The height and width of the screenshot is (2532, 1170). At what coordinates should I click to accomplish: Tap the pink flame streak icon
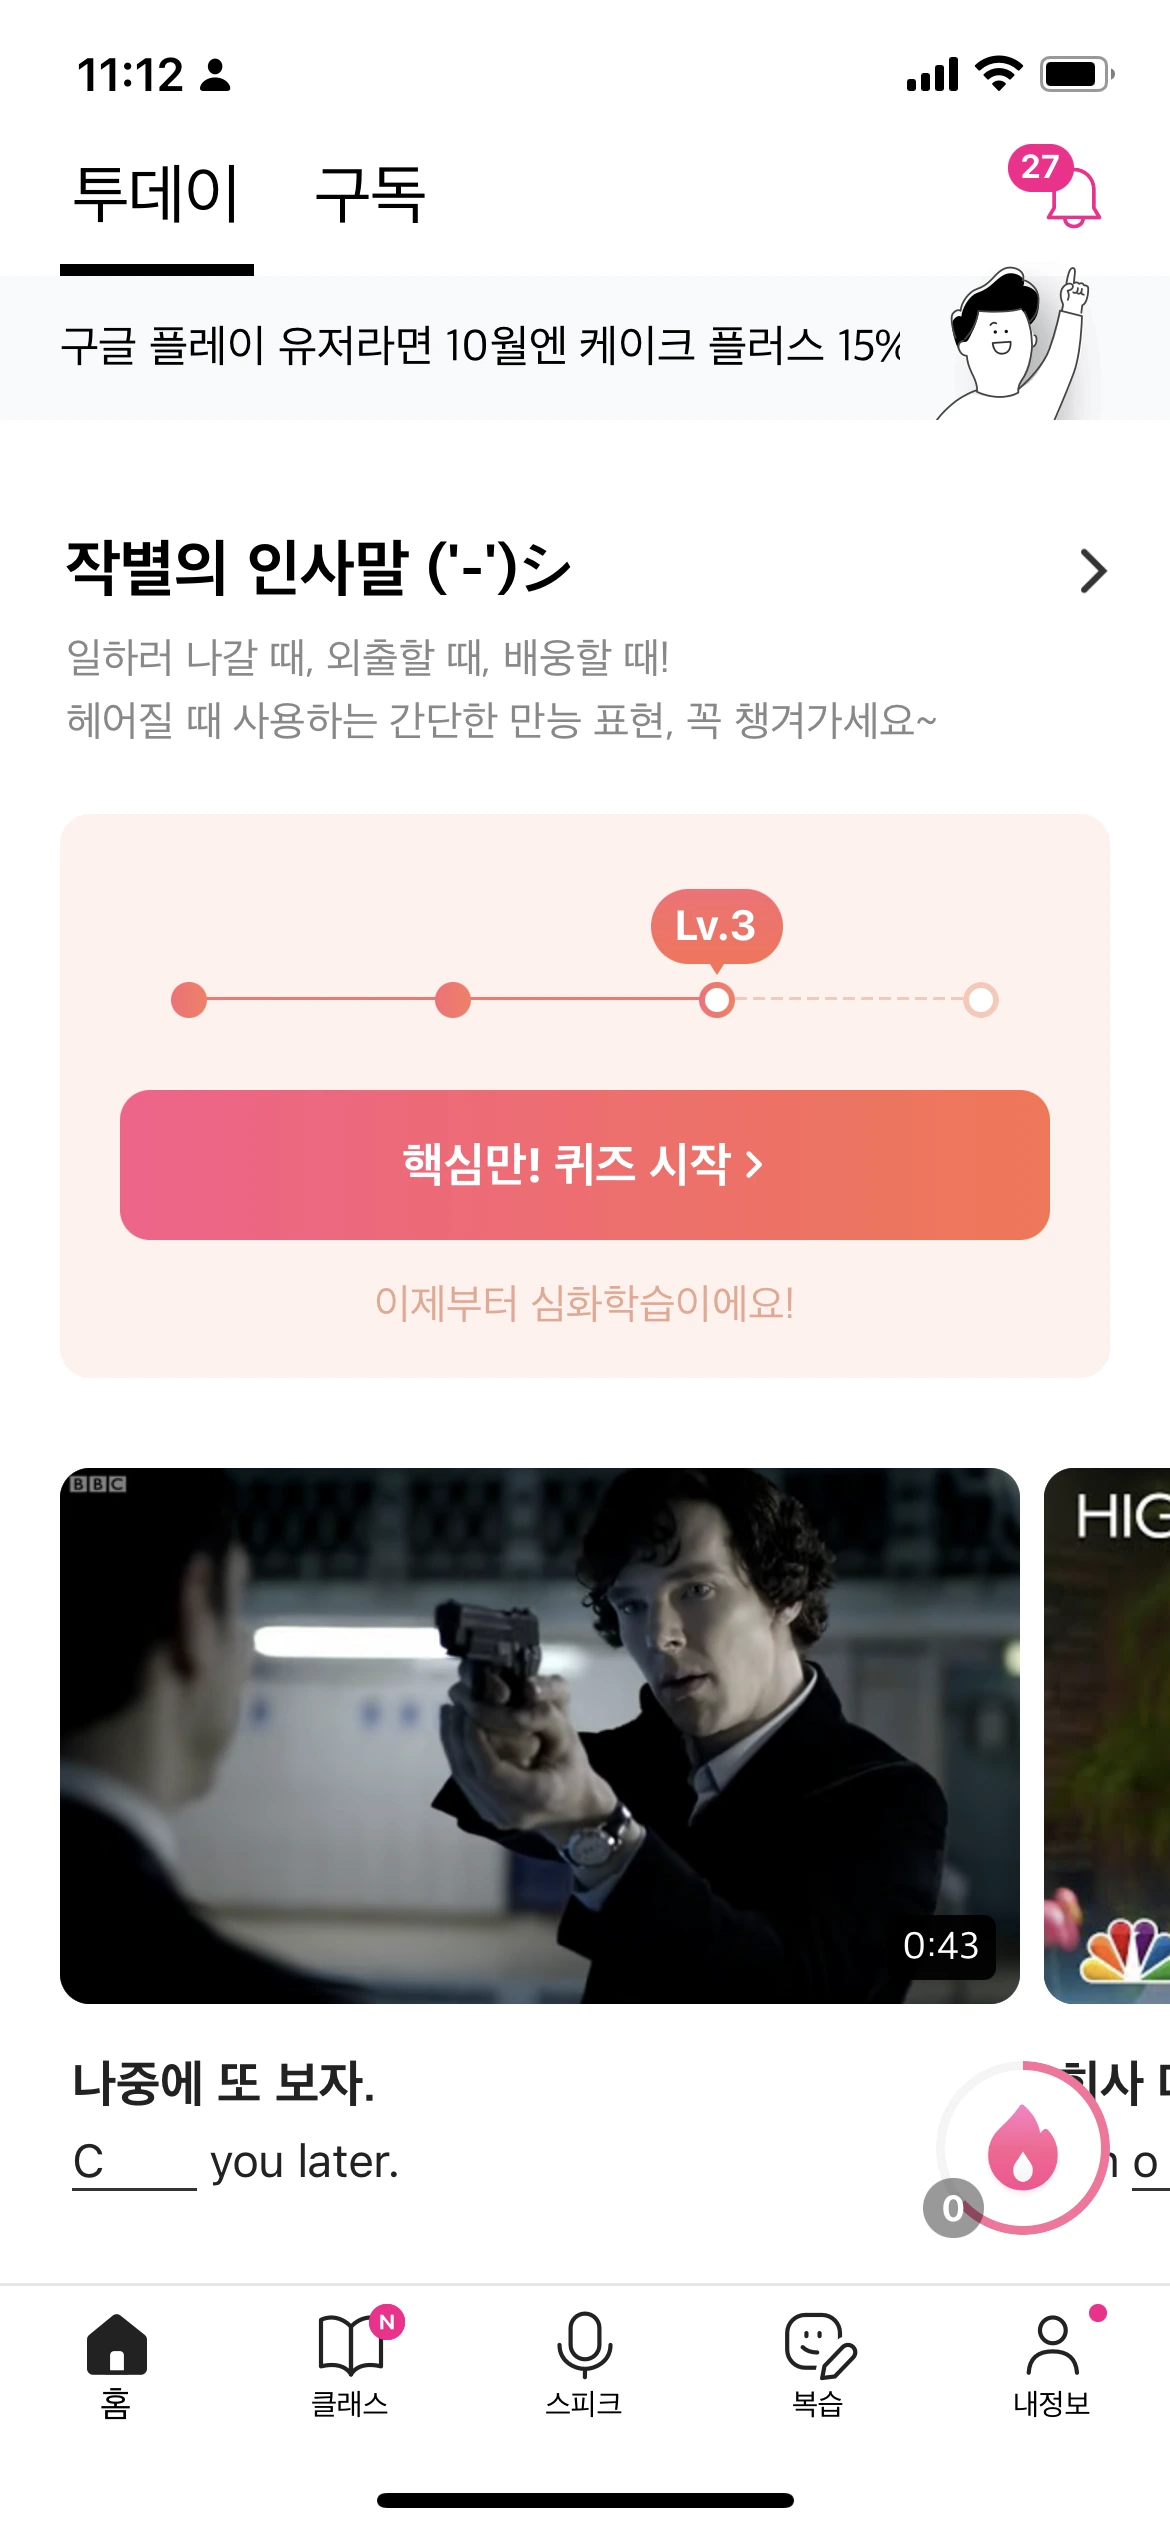(1023, 2147)
